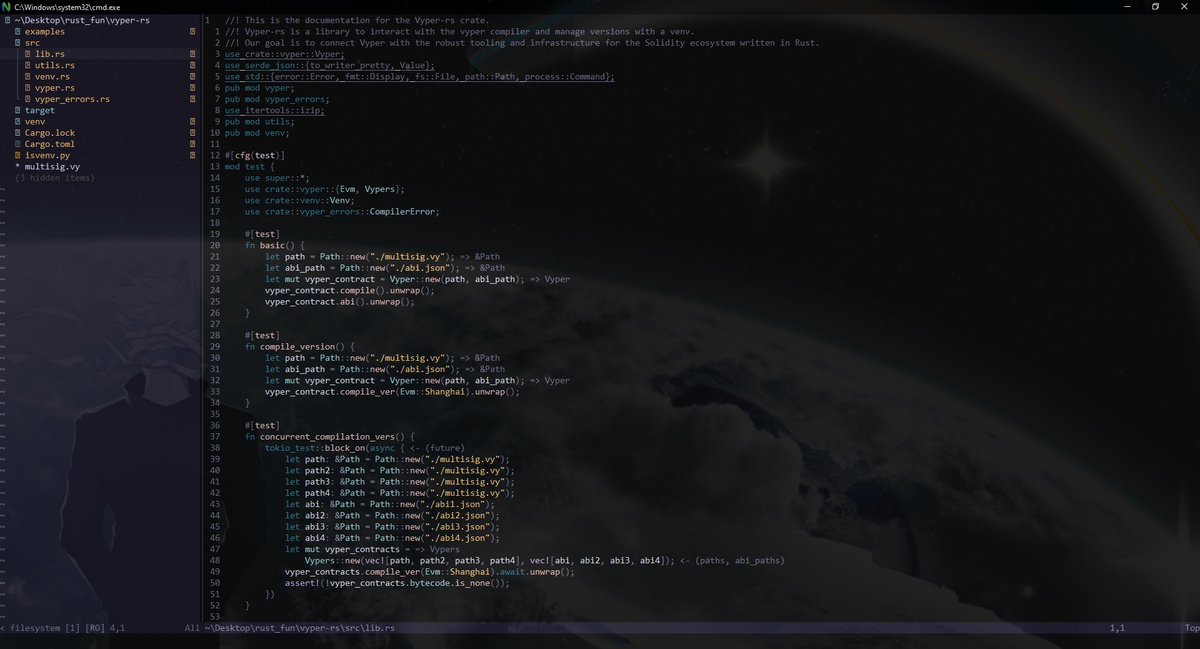Viewport: 1200px width, 649px height.
Task: Click the Python file icon beside isvenv.py
Action: (x=18, y=155)
